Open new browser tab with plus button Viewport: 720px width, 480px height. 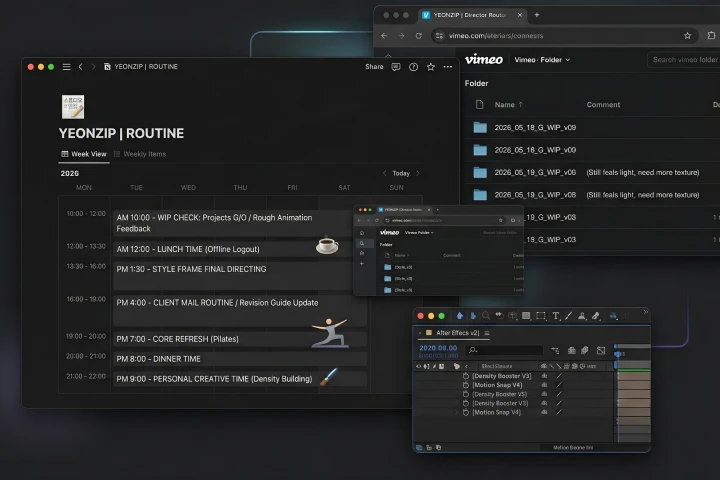[536, 15]
